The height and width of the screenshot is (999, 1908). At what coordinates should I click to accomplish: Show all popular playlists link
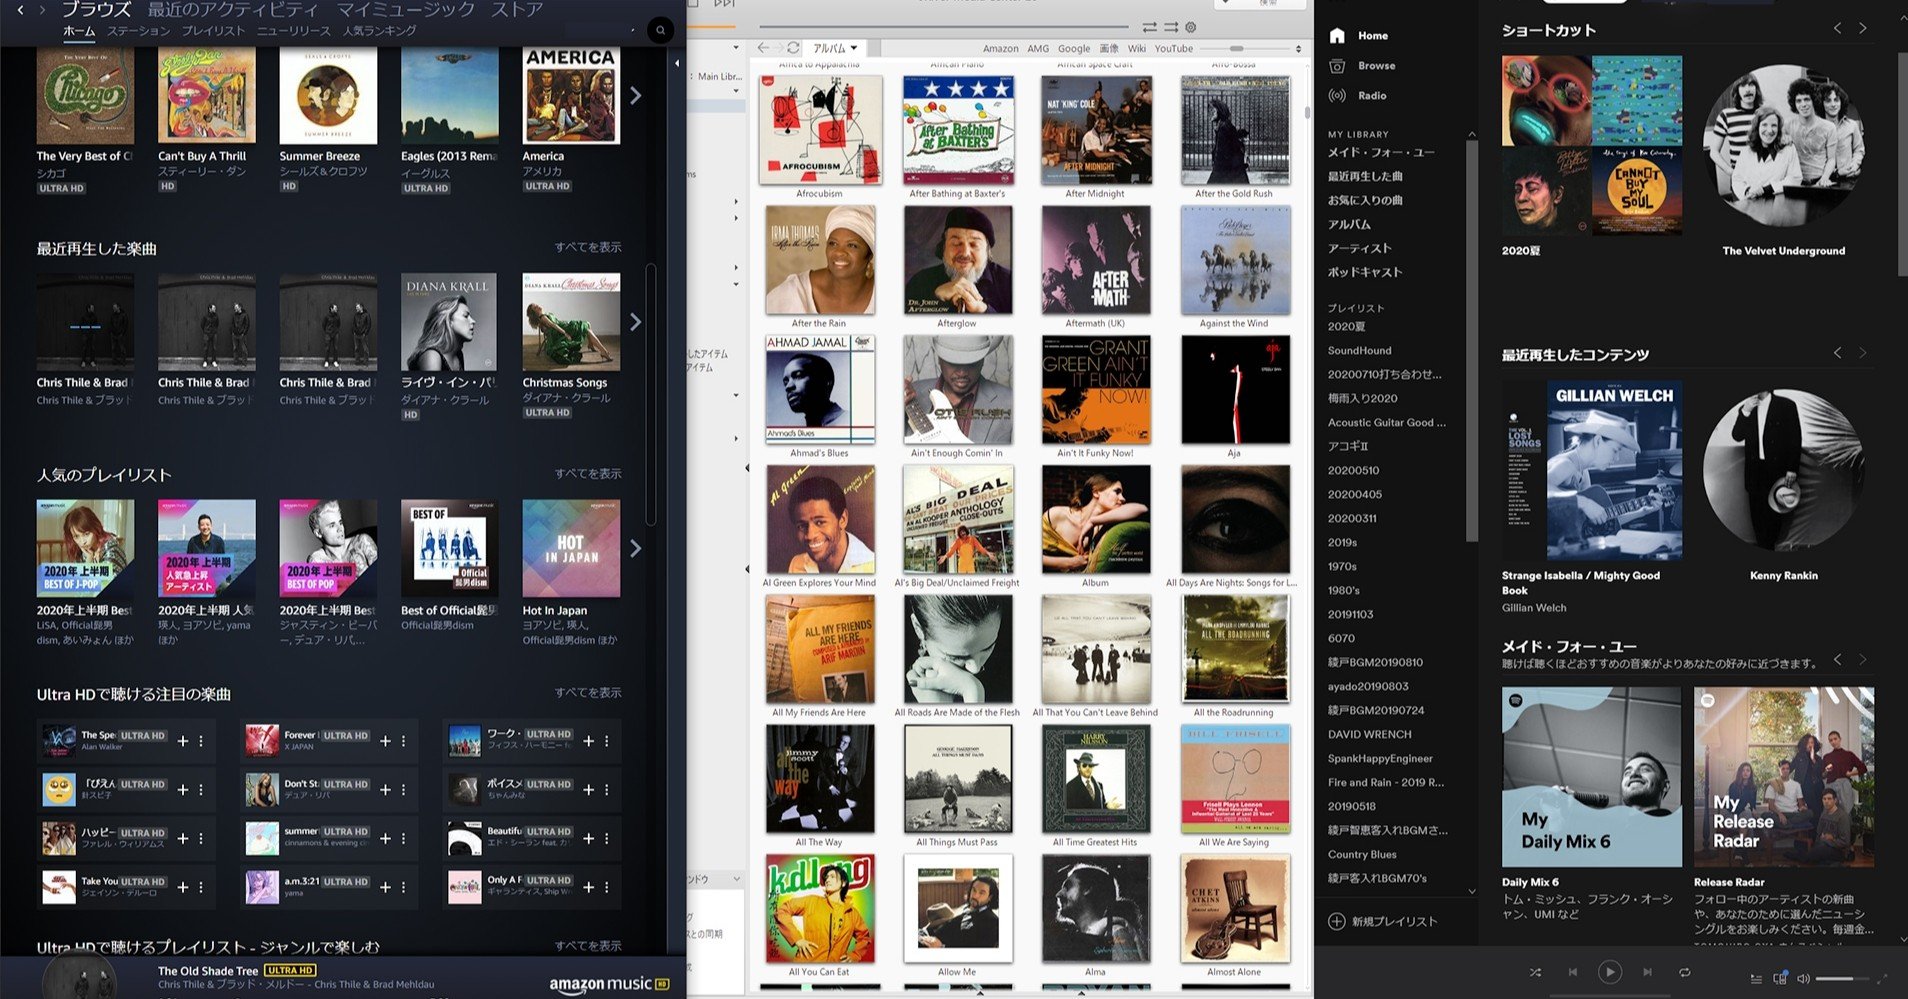point(588,474)
